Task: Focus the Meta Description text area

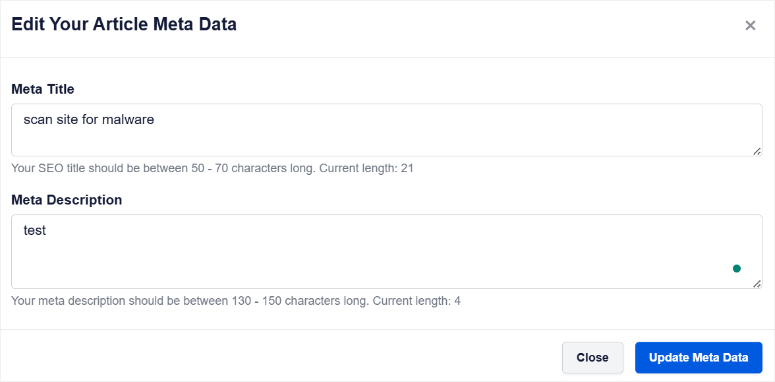Action: [x=387, y=252]
